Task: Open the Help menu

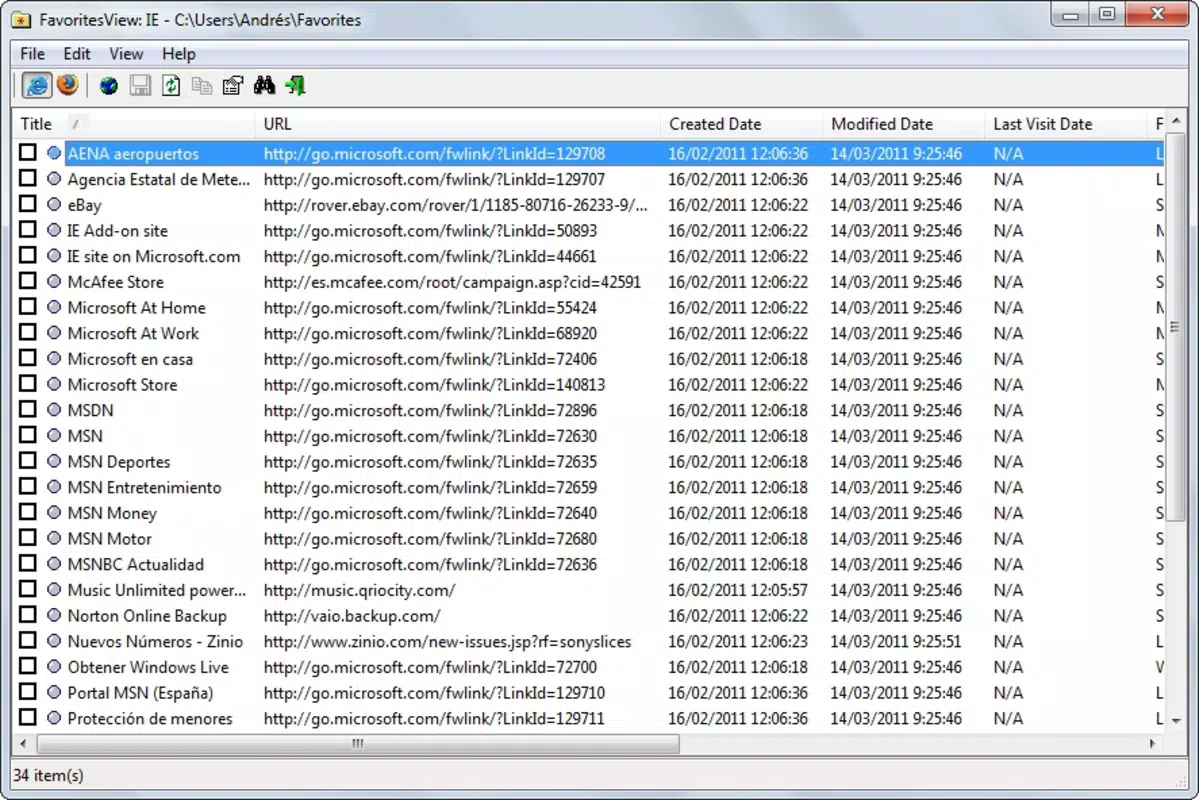Action: click(x=179, y=54)
